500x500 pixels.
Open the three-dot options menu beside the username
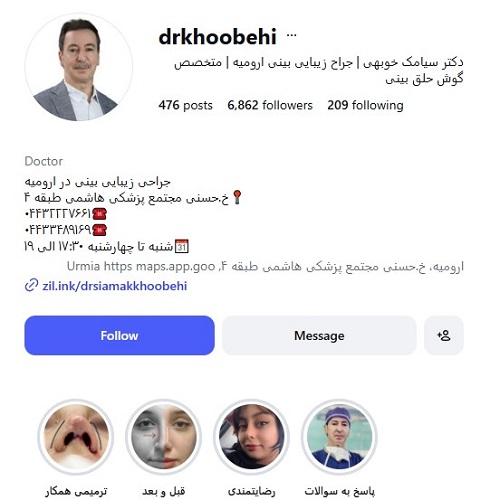click(x=291, y=35)
